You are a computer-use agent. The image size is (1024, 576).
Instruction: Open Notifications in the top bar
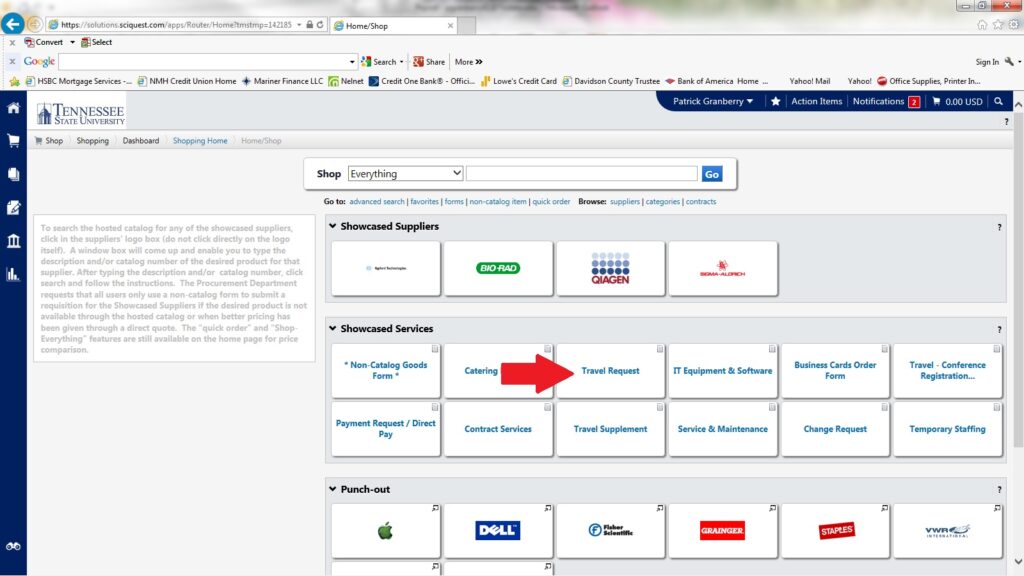point(885,102)
